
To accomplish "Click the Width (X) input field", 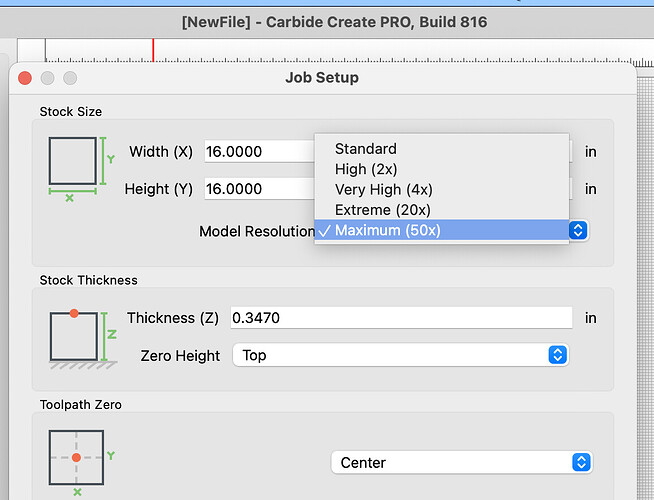I will click(x=259, y=151).
